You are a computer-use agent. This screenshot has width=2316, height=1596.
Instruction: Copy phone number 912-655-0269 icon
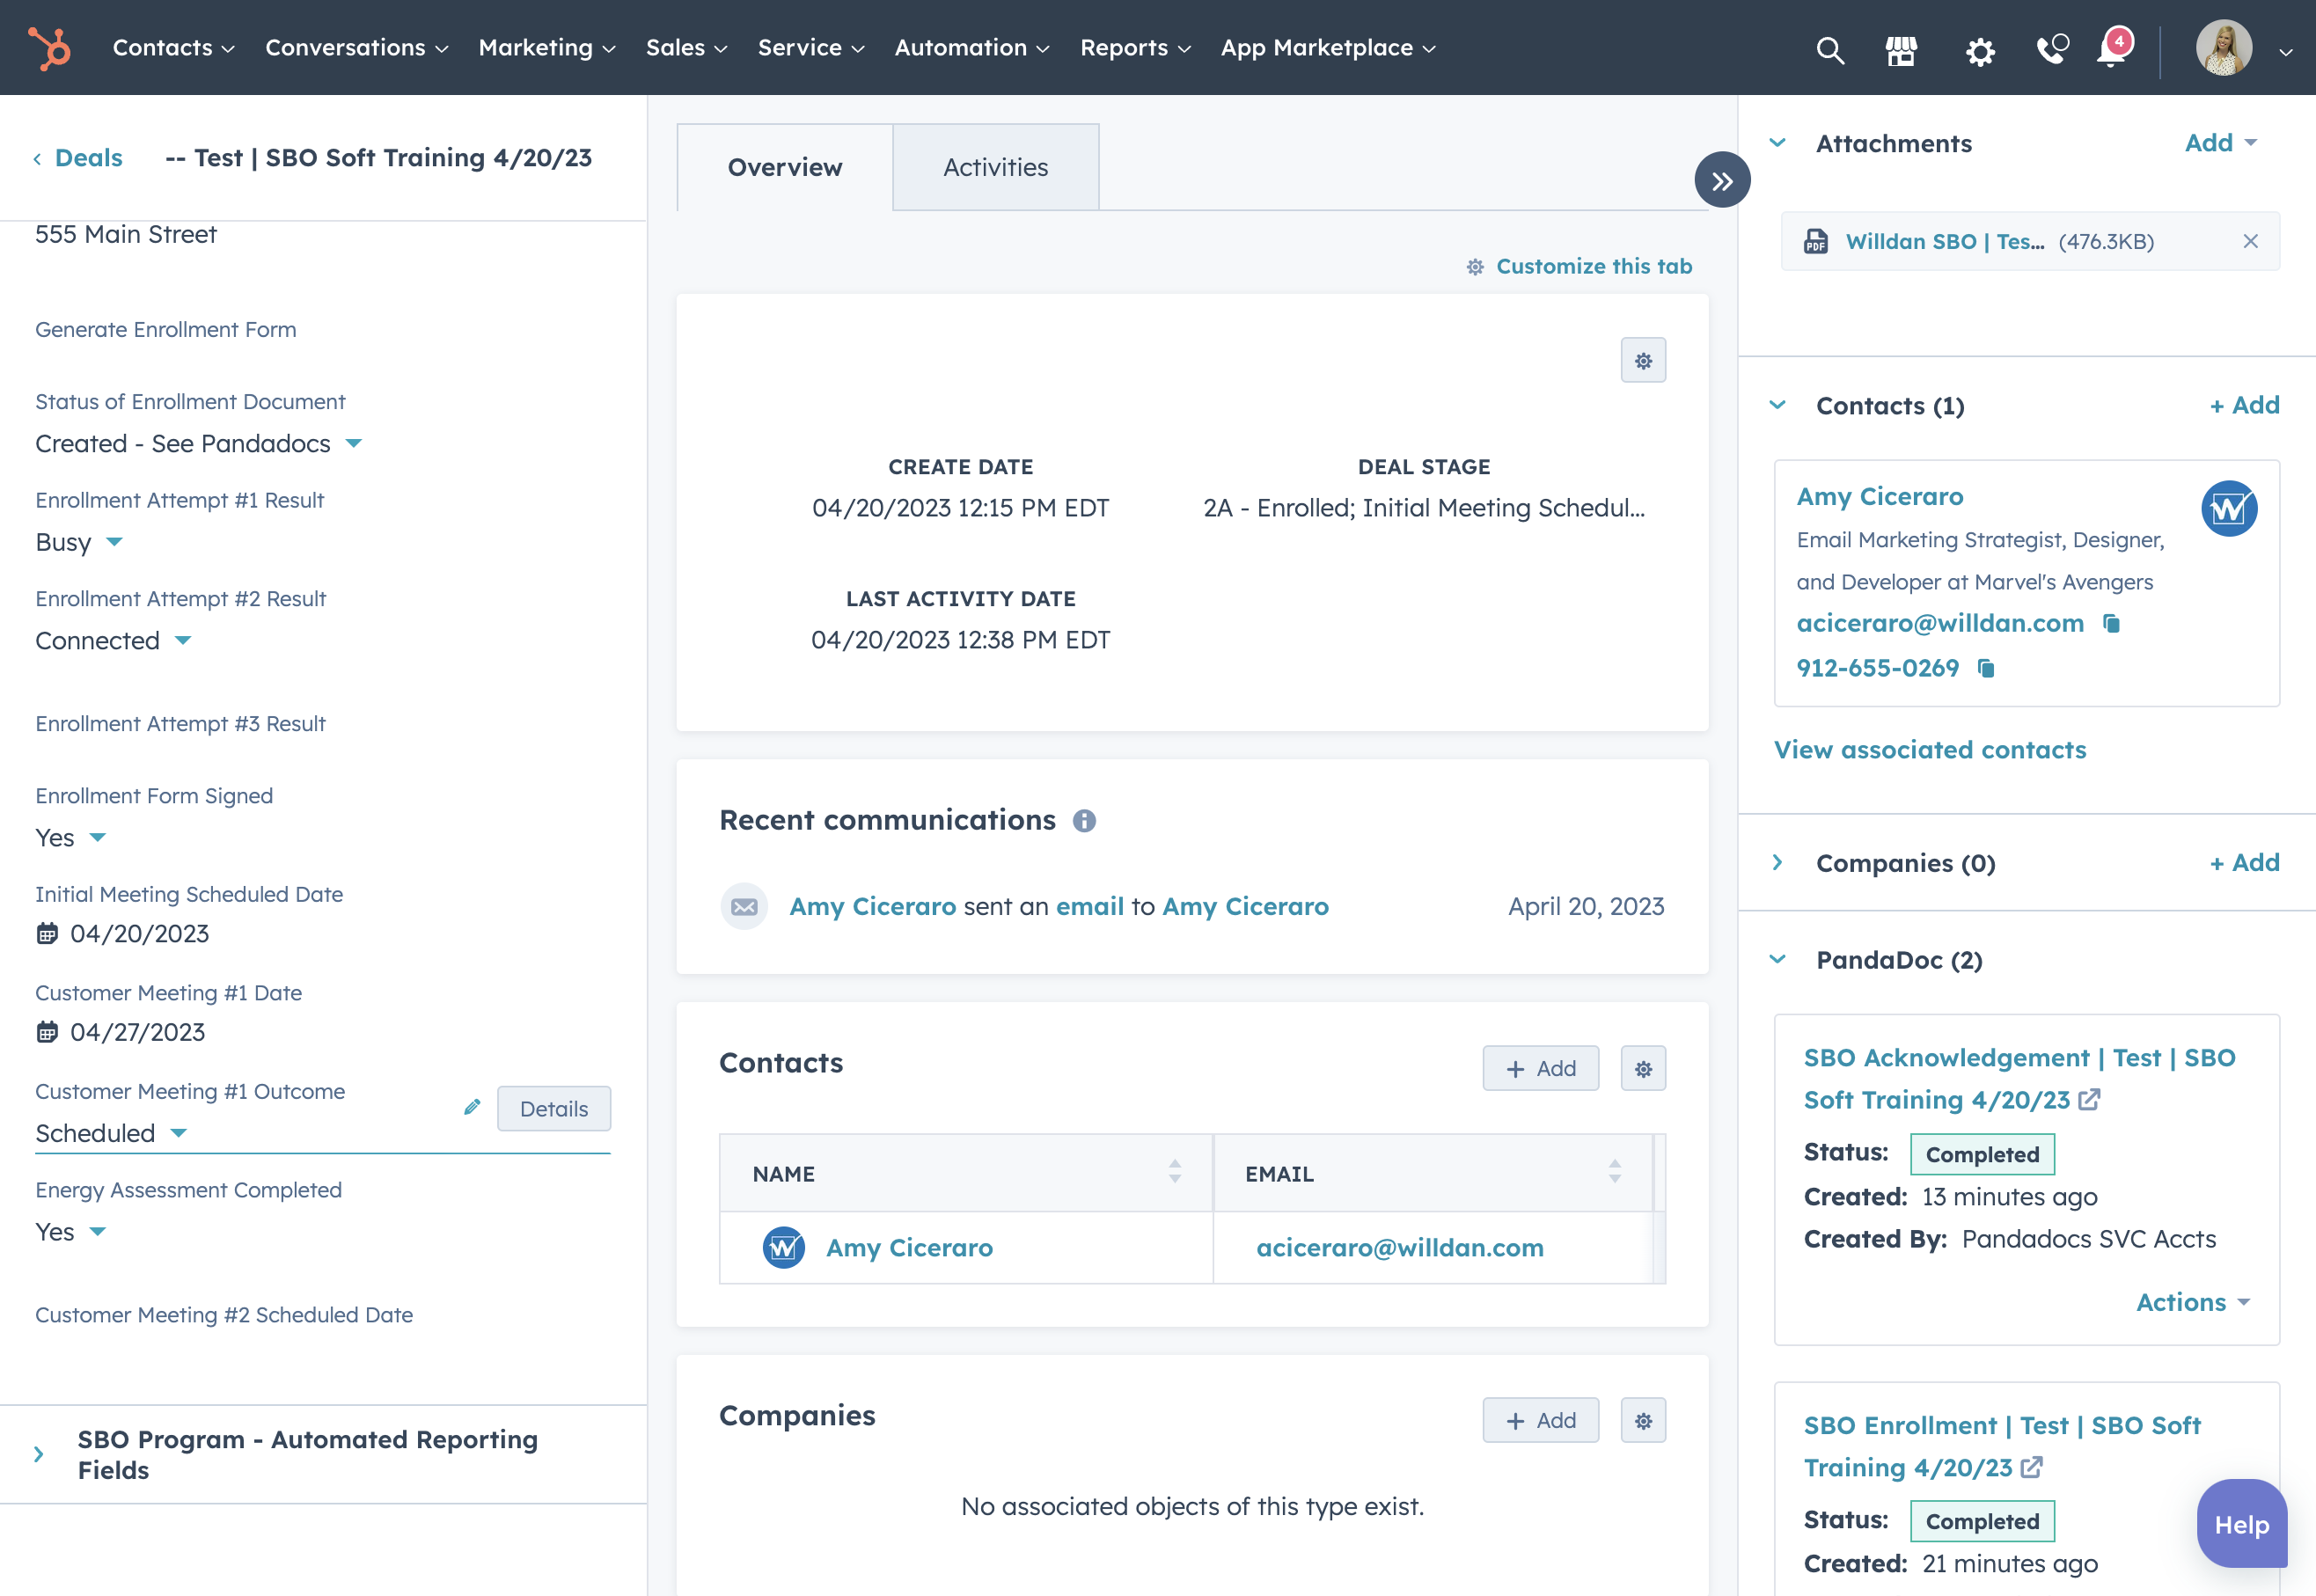point(1985,668)
